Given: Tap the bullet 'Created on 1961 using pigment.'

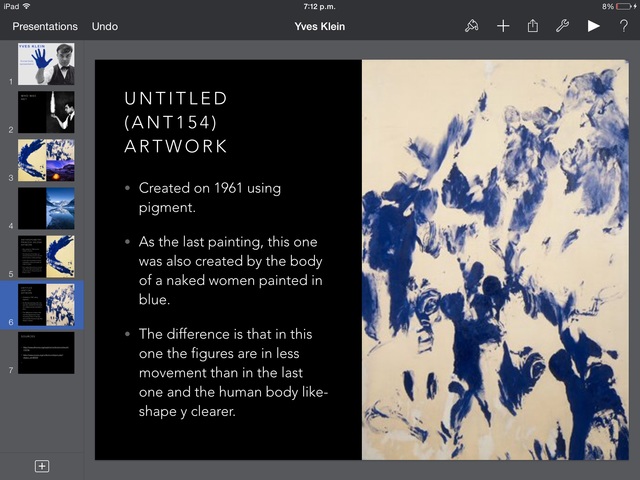Looking at the screenshot, I should coord(210,198).
